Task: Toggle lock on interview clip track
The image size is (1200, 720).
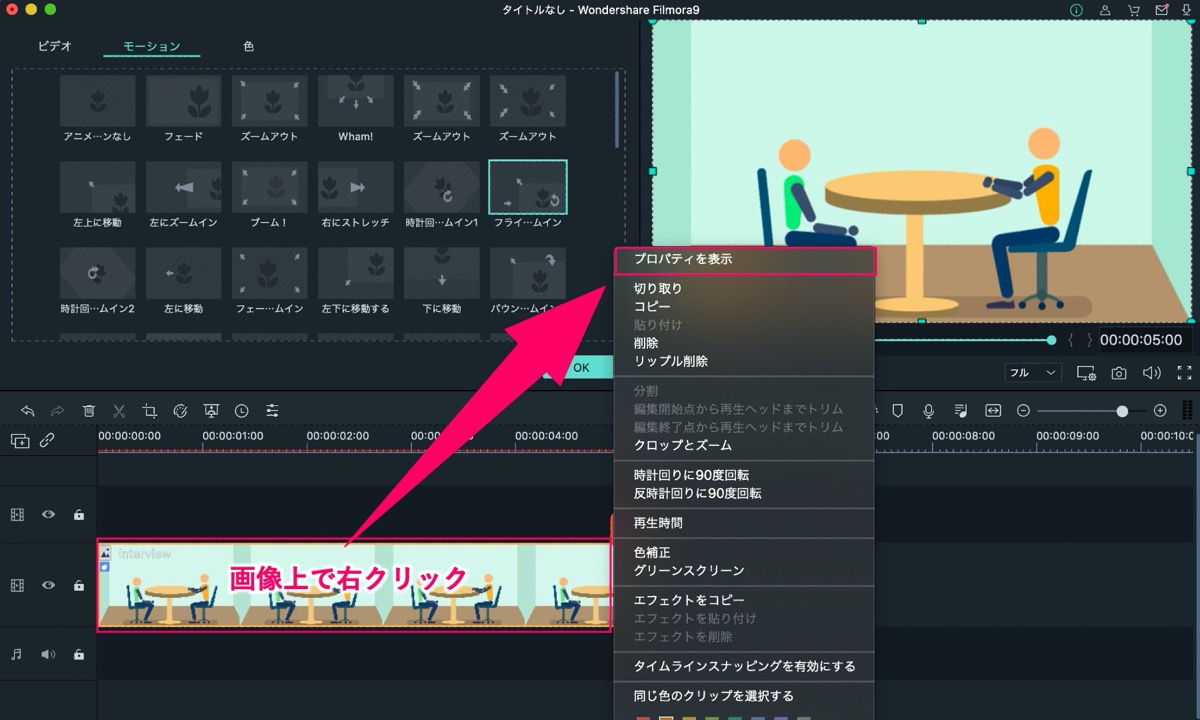Action: click(79, 585)
